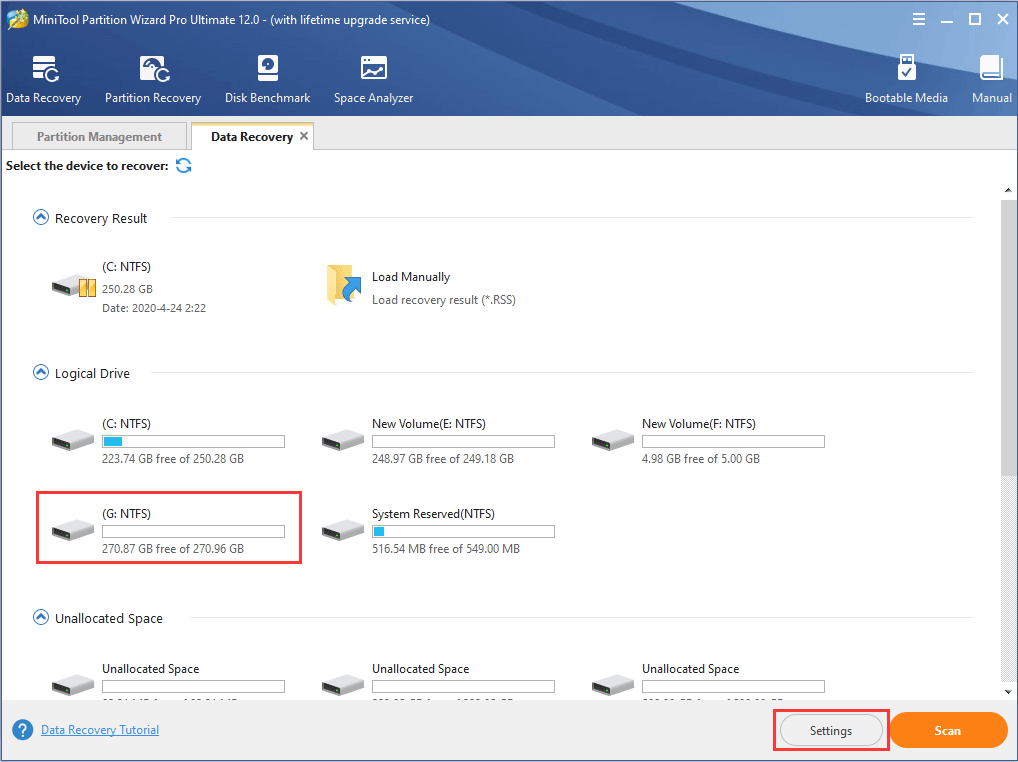Image resolution: width=1018 pixels, height=762 pixels.
Task: Click the Load Manually label
Action: point(411,277)
